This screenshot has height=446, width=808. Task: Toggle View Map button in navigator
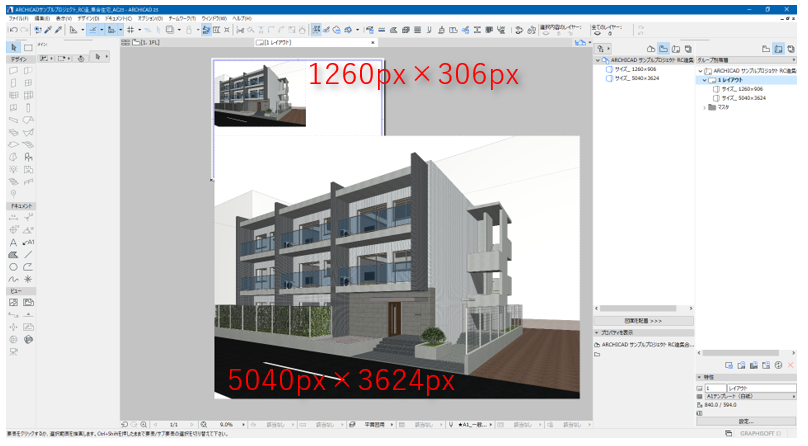pyautogui.click(x=664, y=49)
